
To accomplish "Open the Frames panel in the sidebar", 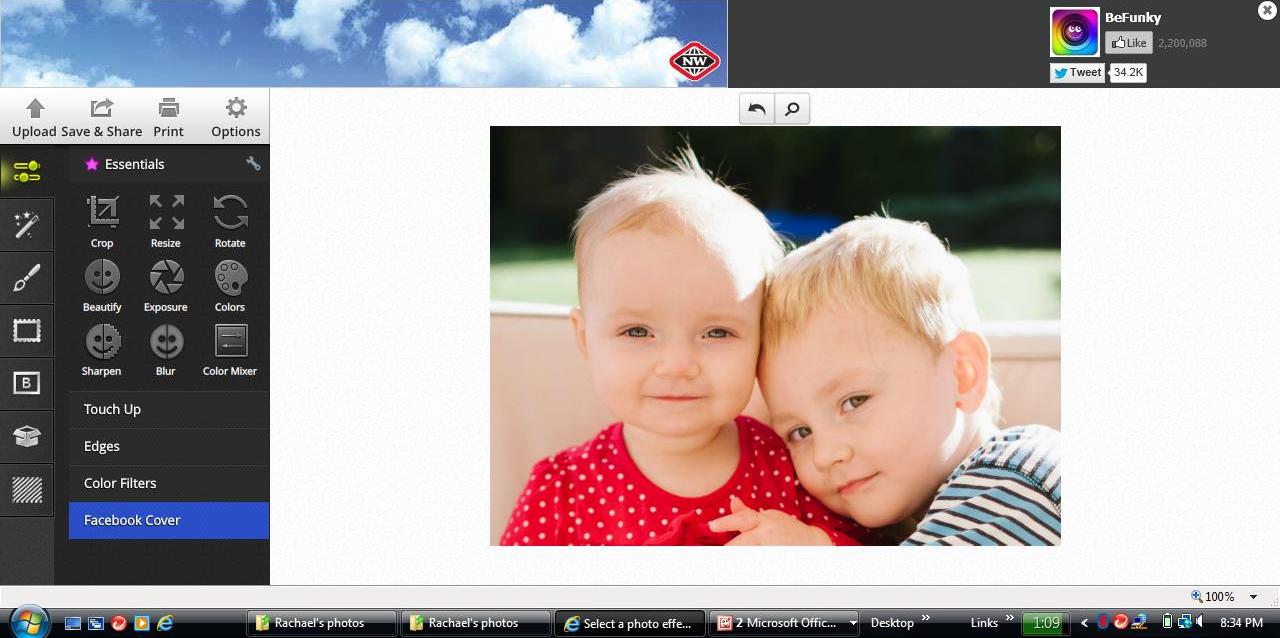I will tap(27, 330).
